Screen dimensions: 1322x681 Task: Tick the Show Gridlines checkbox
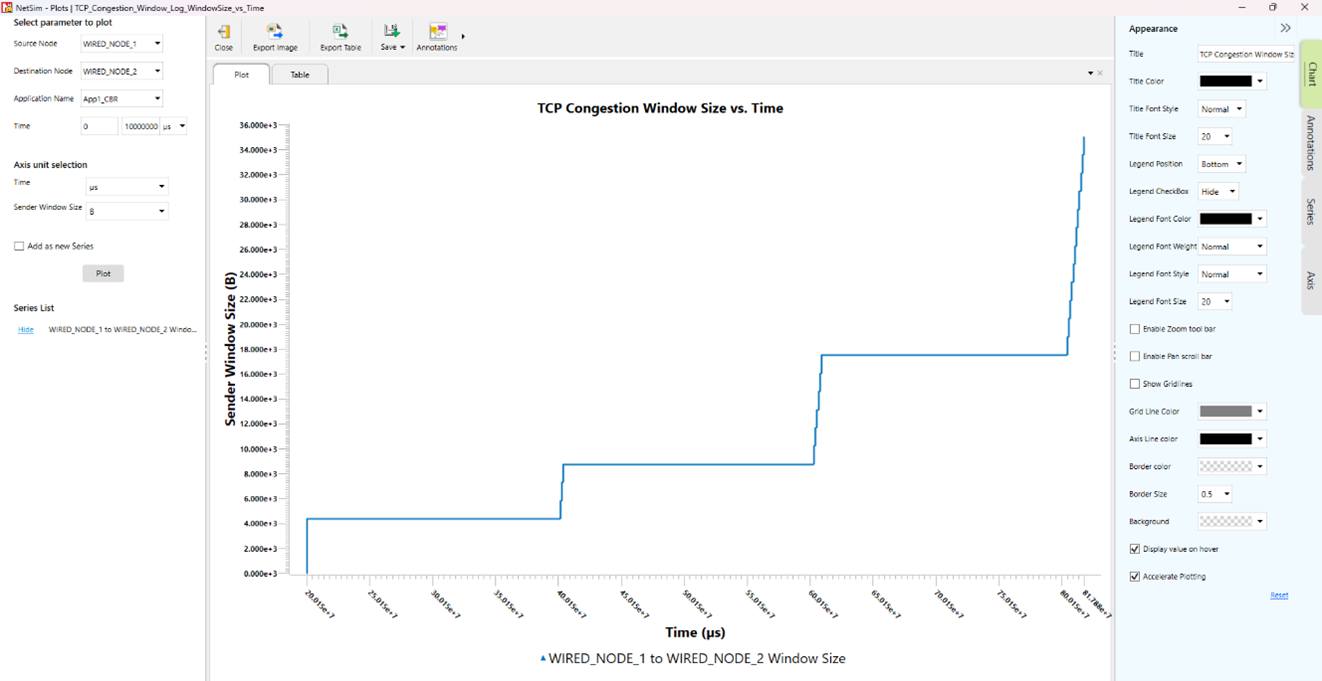1135,384
